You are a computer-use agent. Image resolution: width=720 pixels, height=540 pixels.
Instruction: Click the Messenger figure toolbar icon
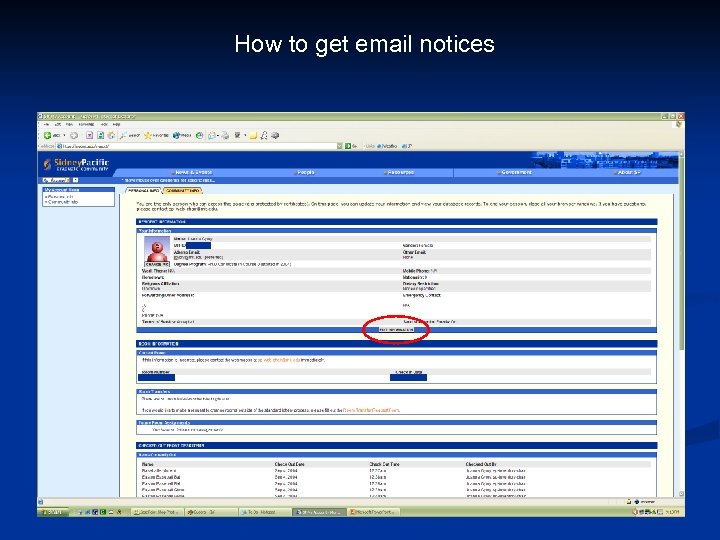(x=264, y=135)
